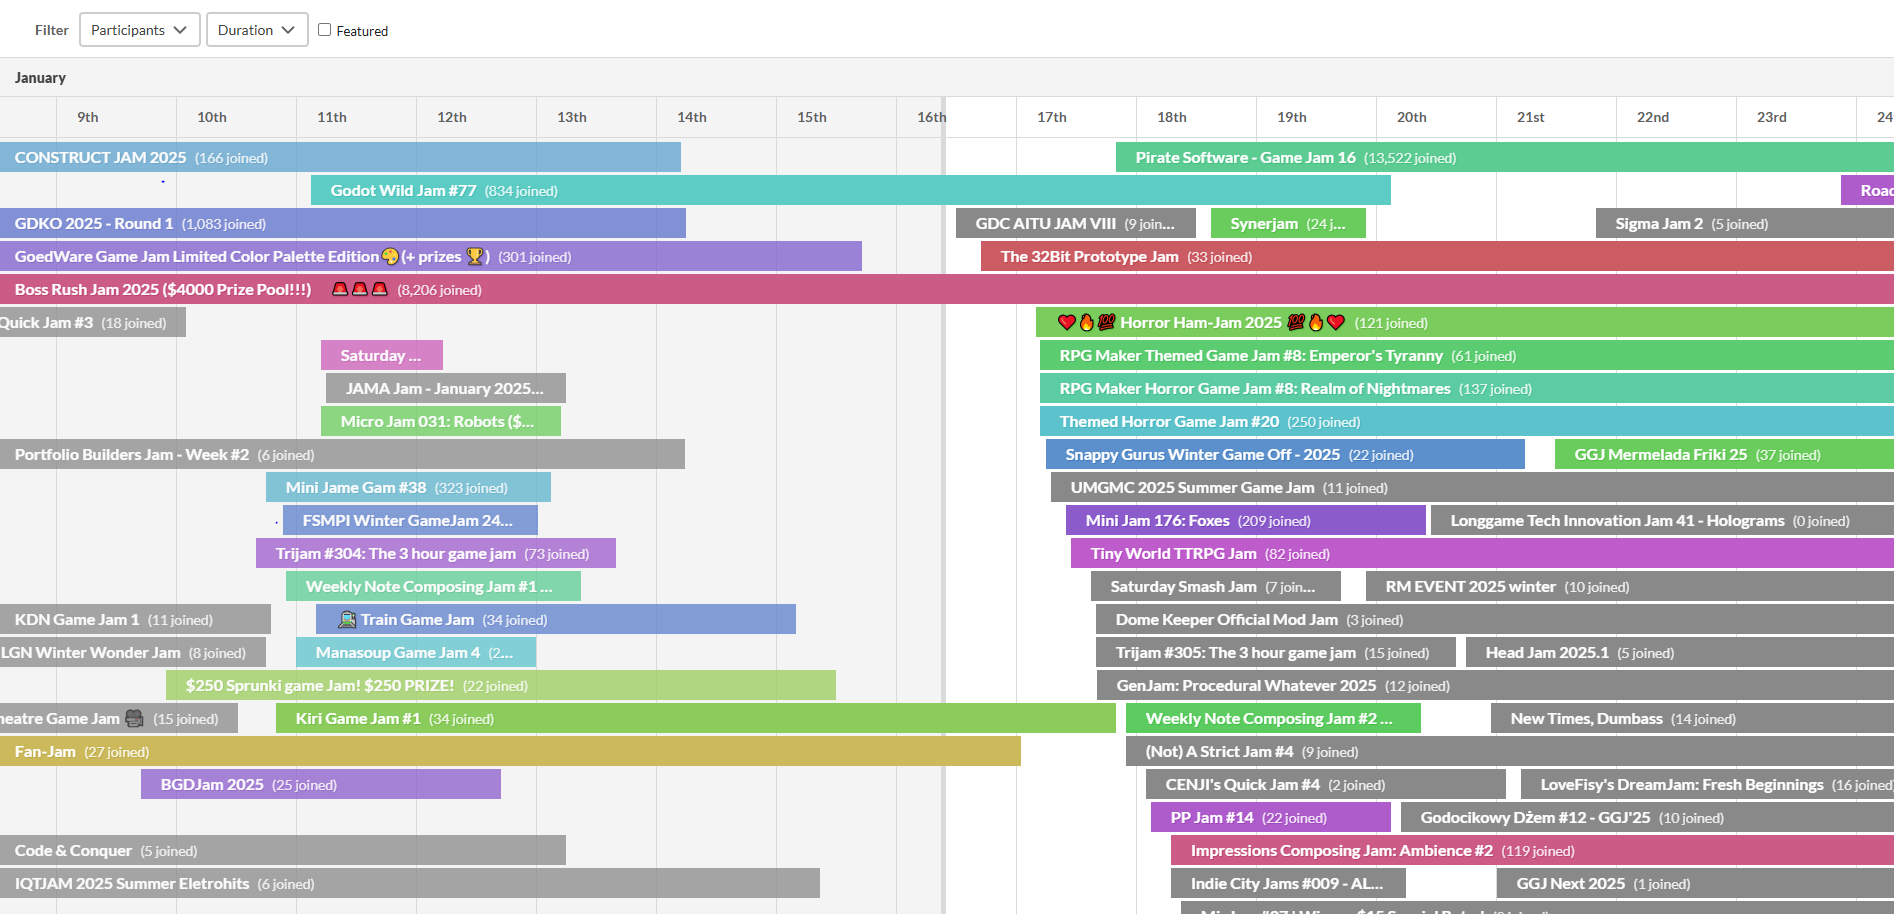Open Mini Jame Gam #38
Screen dimensions: 1894x914
(x=408, y=488)
